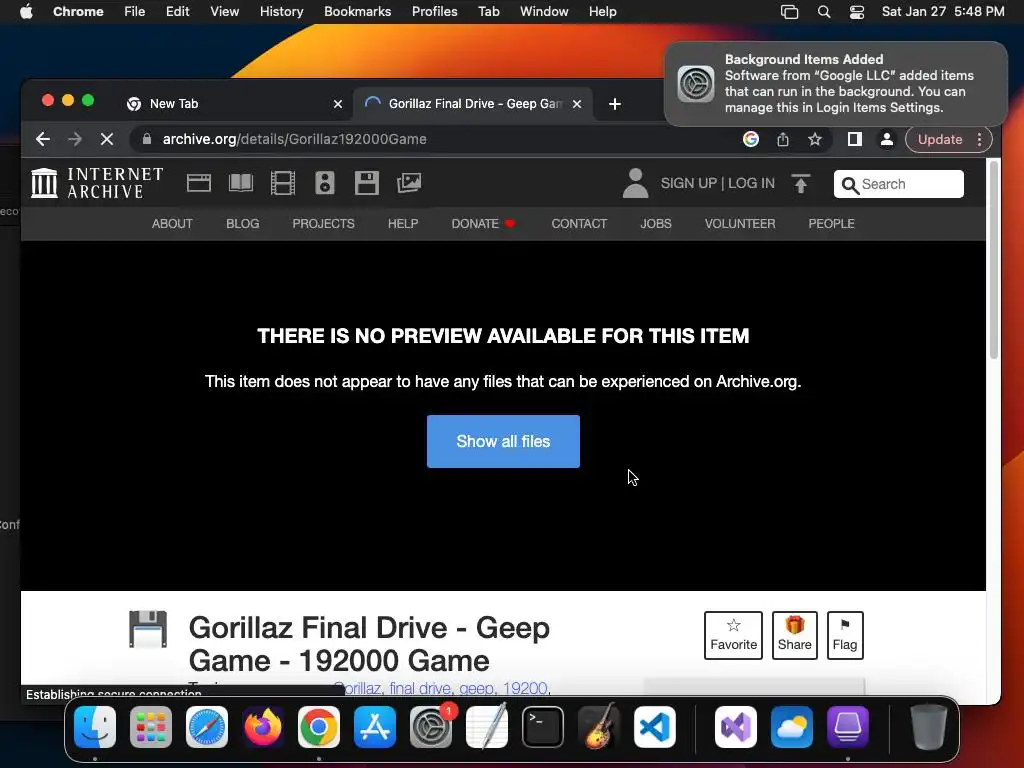Viewport: 1024px width, 768px height.
Task: Open the Texts book icon
Action: tap(241, 183)
